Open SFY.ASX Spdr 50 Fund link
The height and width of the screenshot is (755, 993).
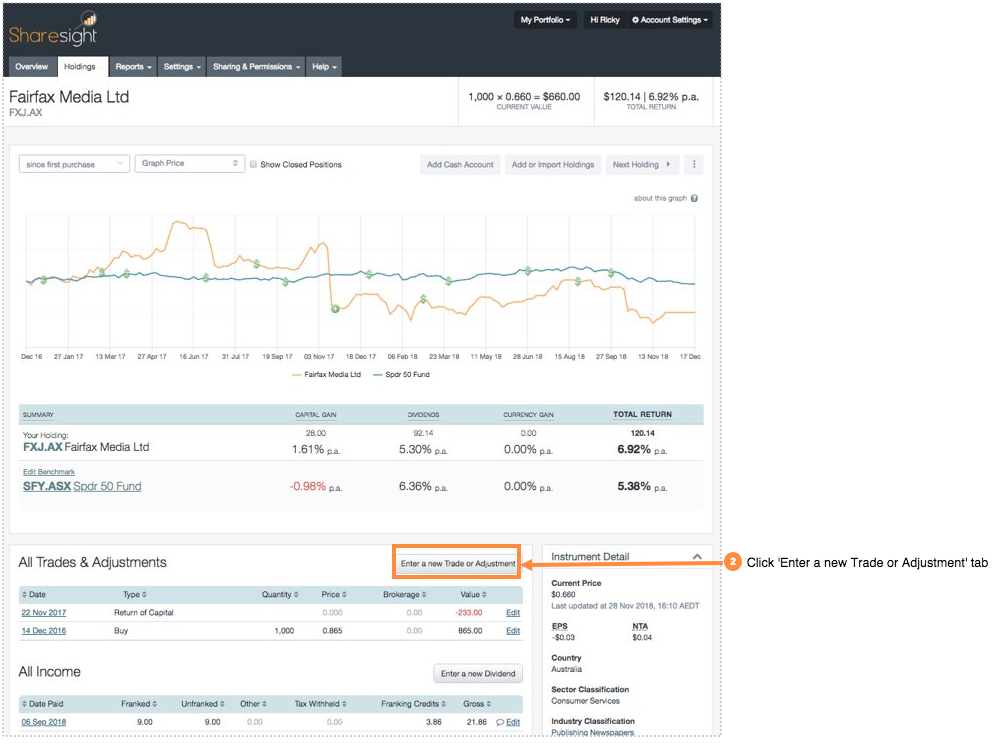pos(82,486)
